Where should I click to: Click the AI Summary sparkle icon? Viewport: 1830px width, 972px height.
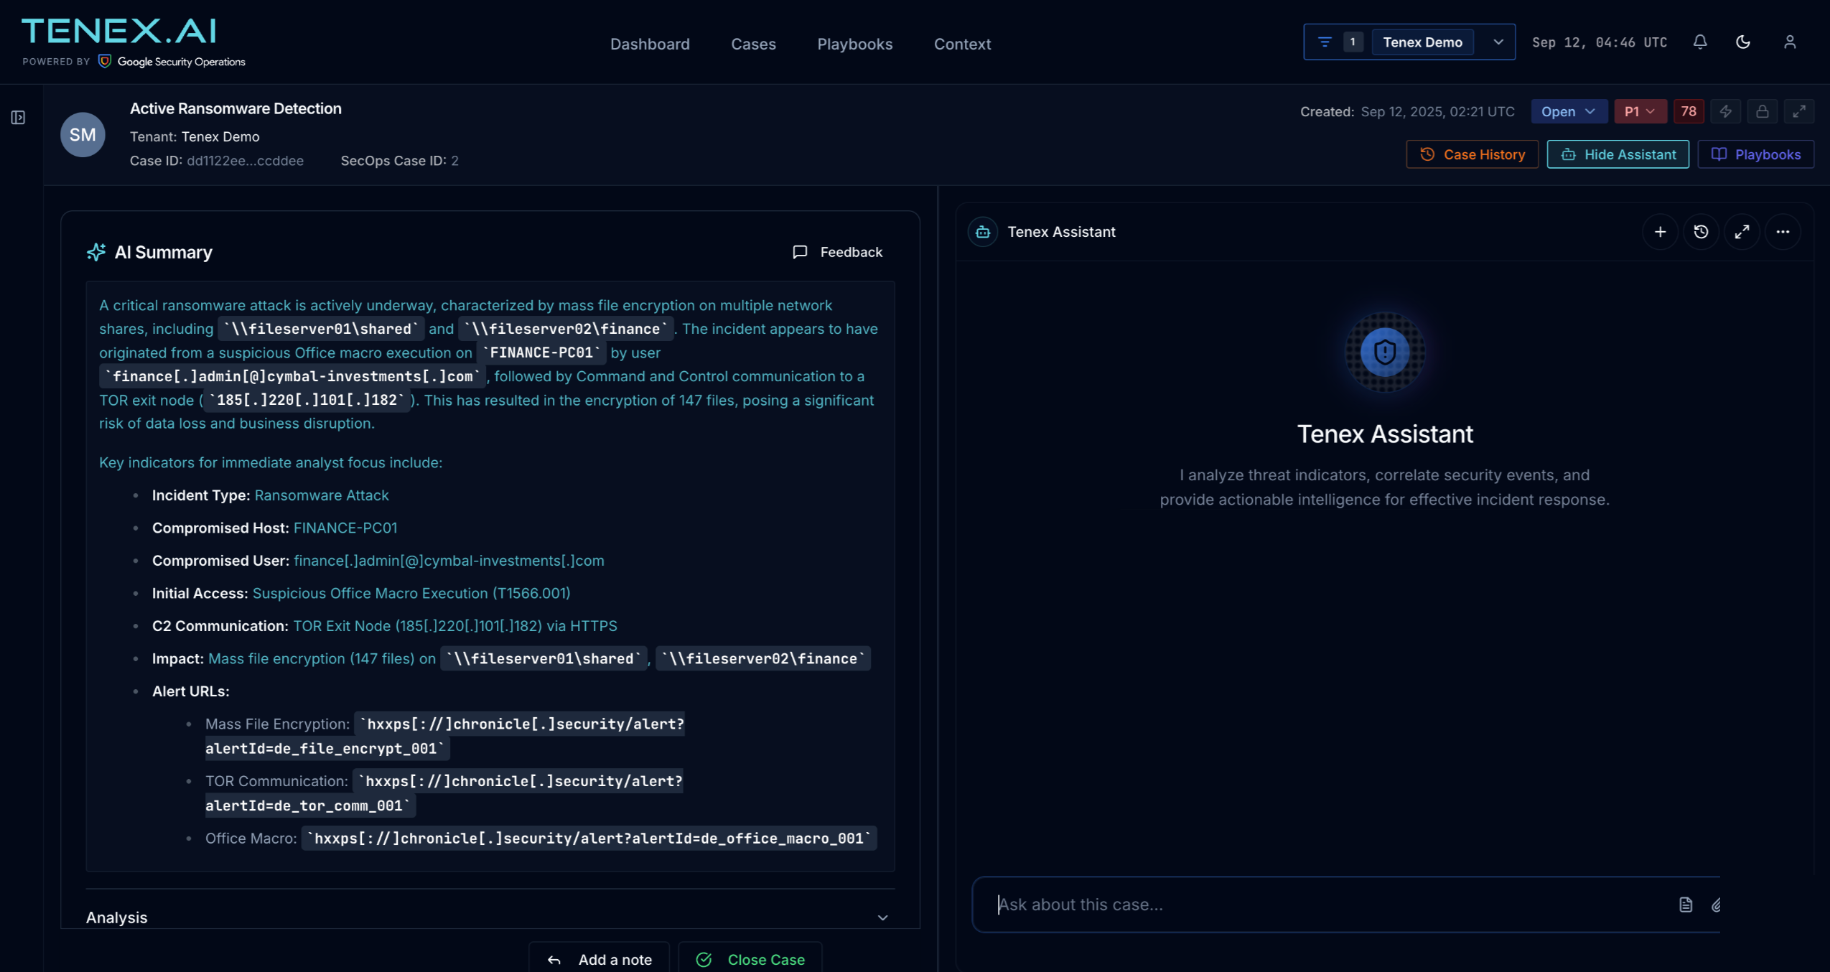96,252
